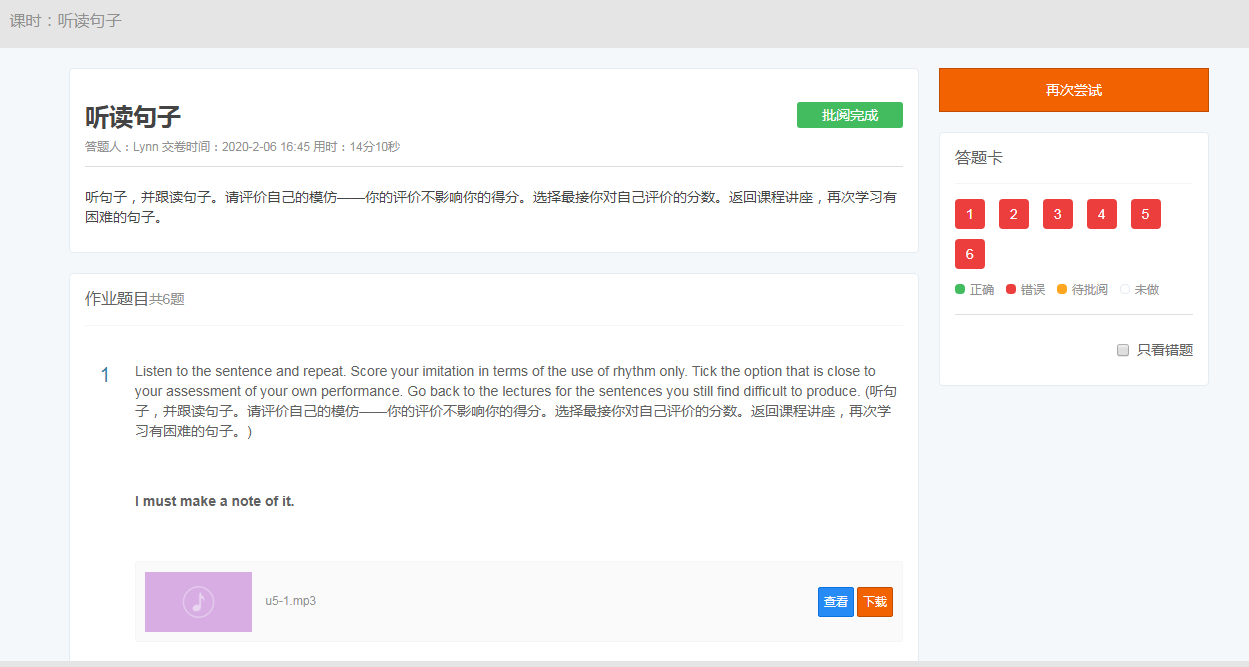Select red question 5 tile

tap(1145, 215)
